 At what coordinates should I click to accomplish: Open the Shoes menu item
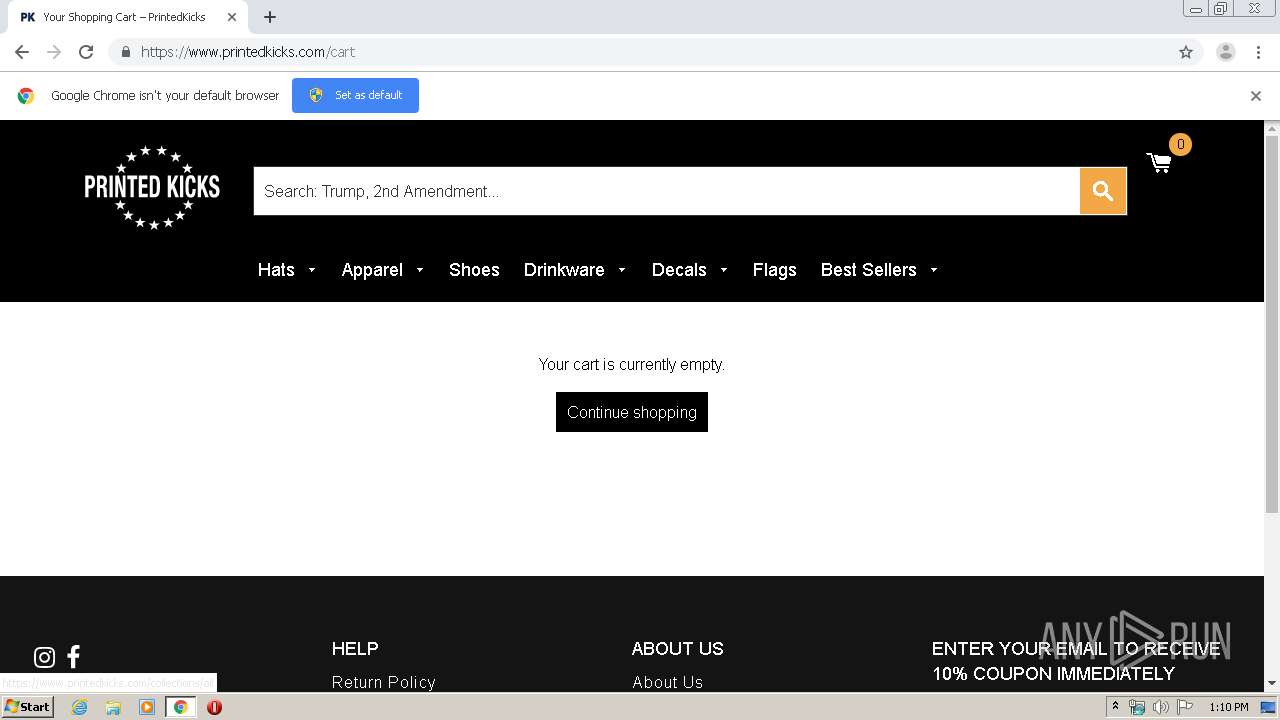pos(474,270)
